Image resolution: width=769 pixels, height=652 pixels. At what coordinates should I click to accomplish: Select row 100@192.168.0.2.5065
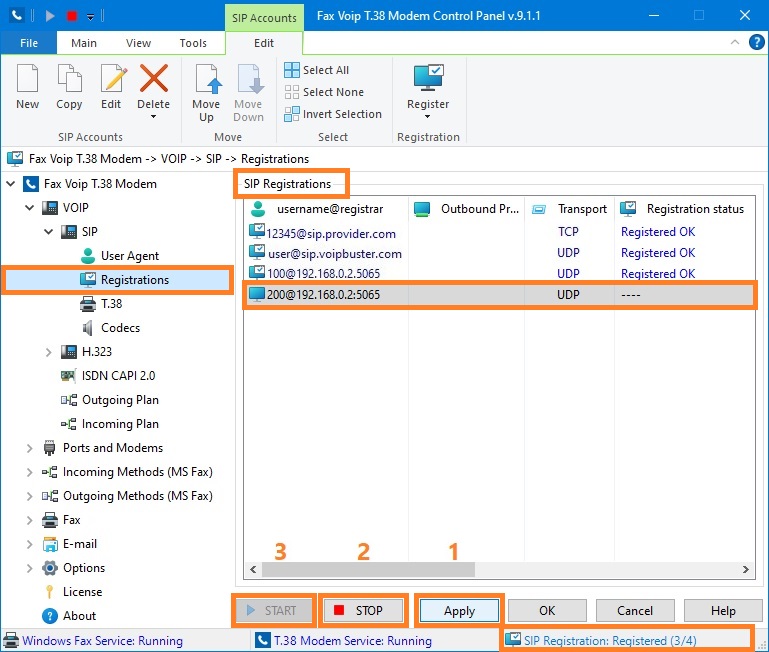click(499, 274)
